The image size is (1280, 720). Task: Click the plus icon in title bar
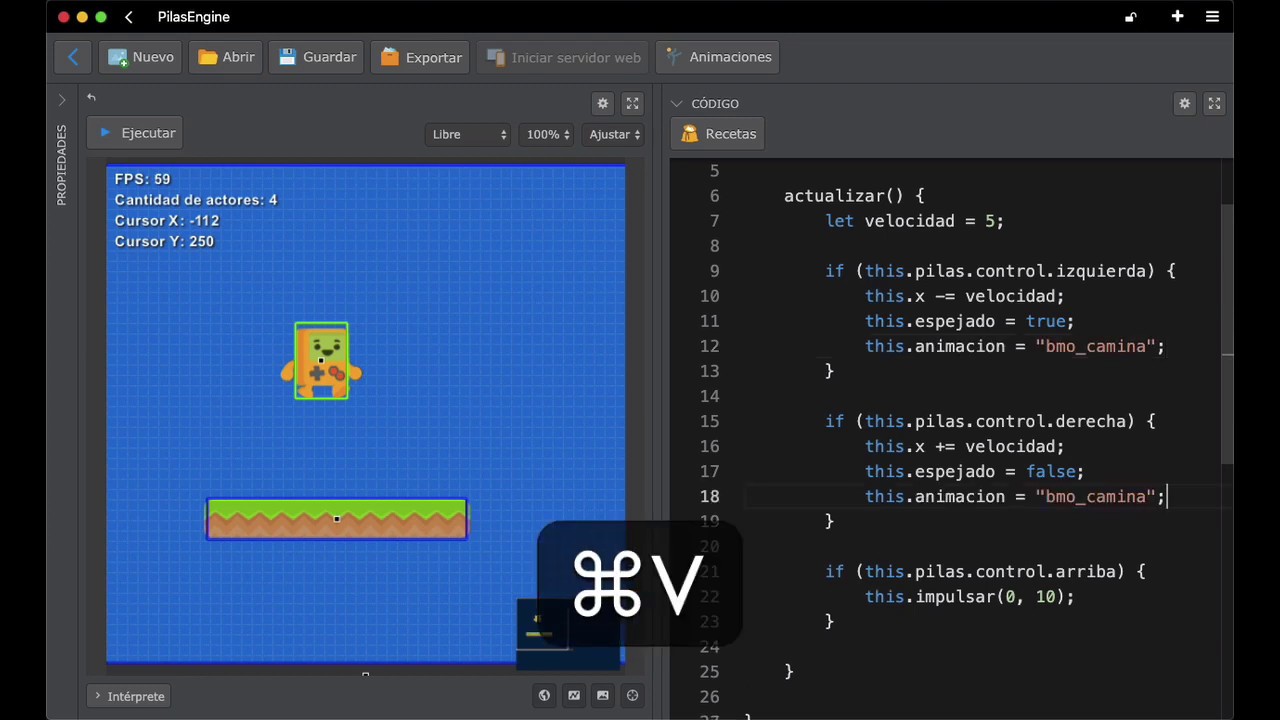pyautogui.click(x=1177, y=16)
